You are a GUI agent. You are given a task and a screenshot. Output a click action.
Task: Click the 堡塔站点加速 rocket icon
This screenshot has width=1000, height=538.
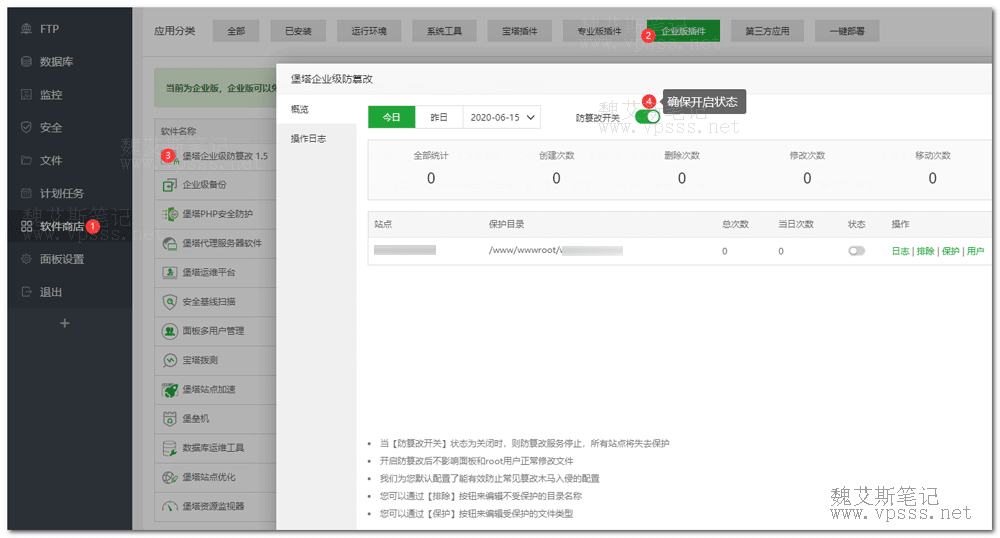(170, 389)
